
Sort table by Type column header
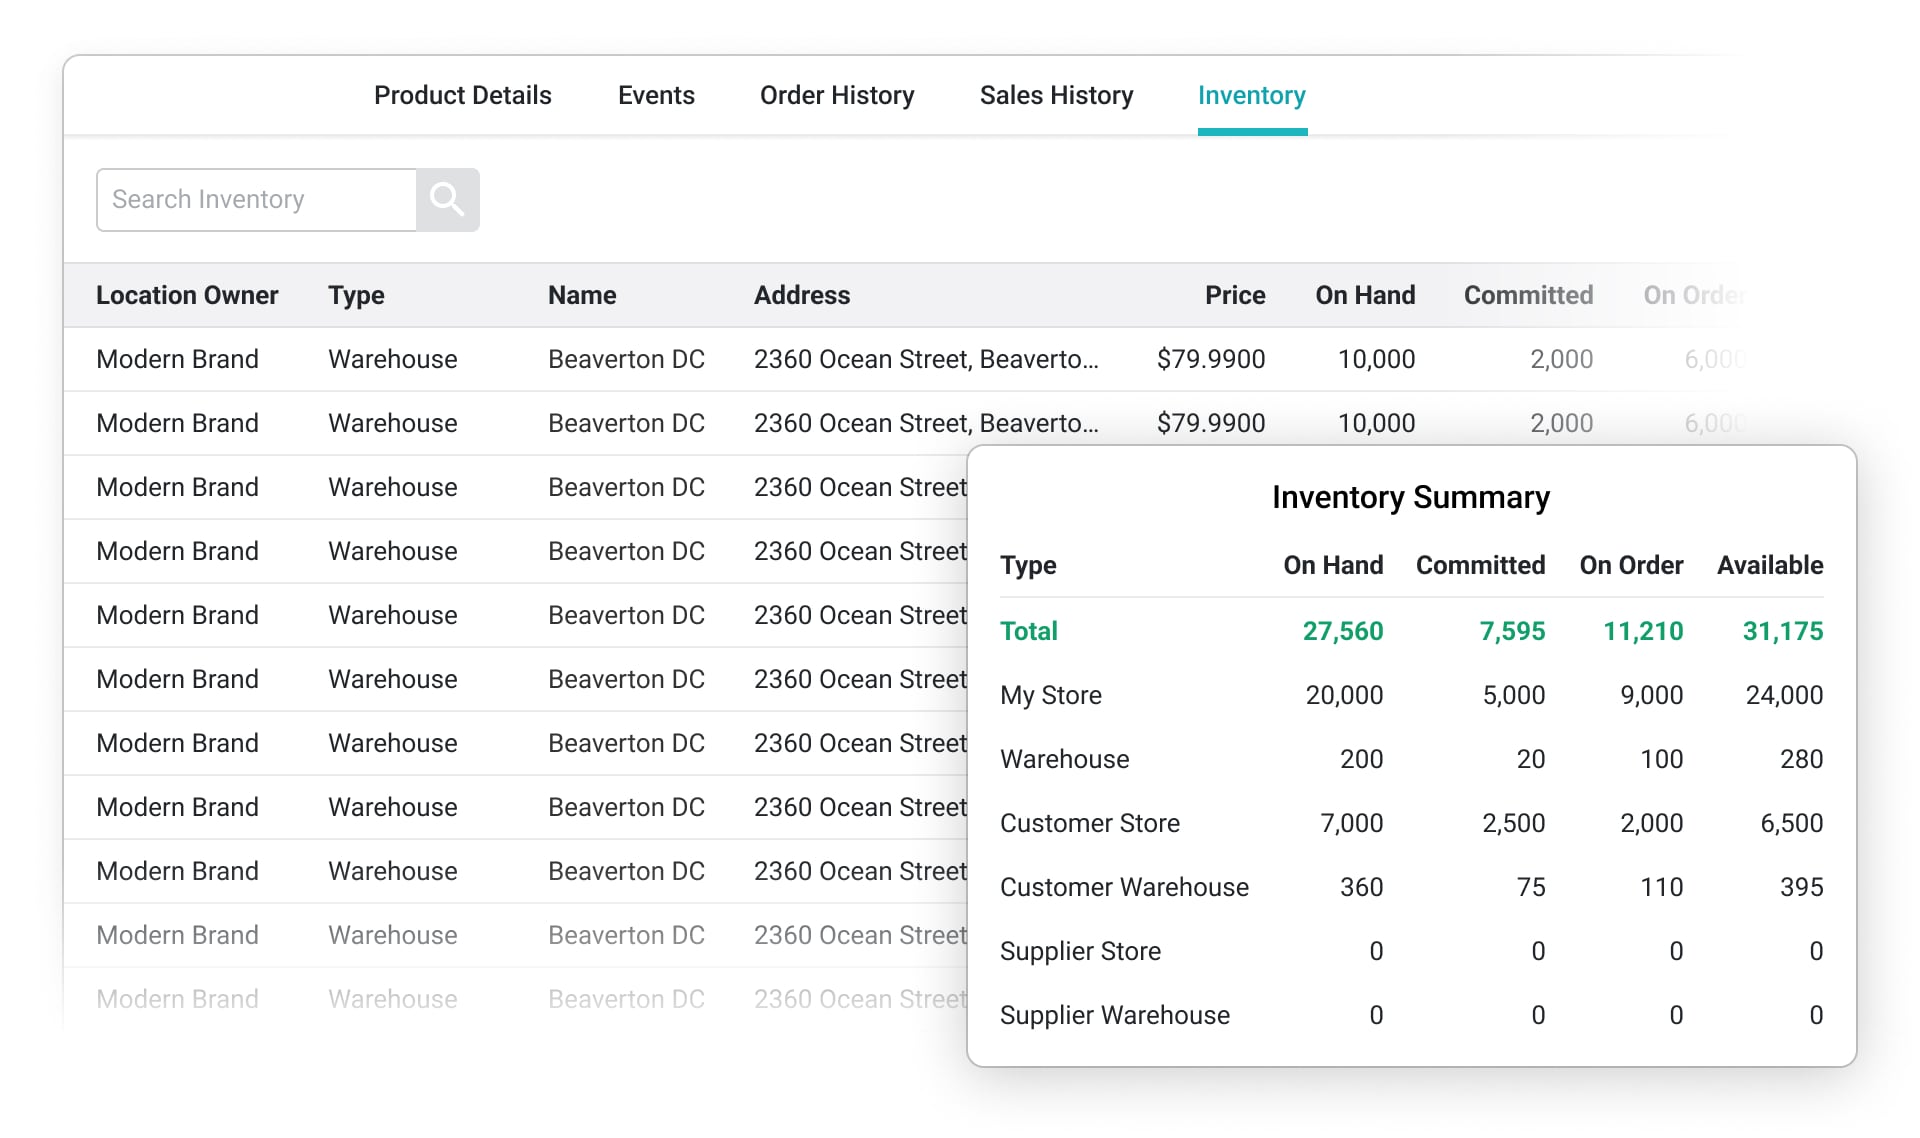tap(356, 295)
